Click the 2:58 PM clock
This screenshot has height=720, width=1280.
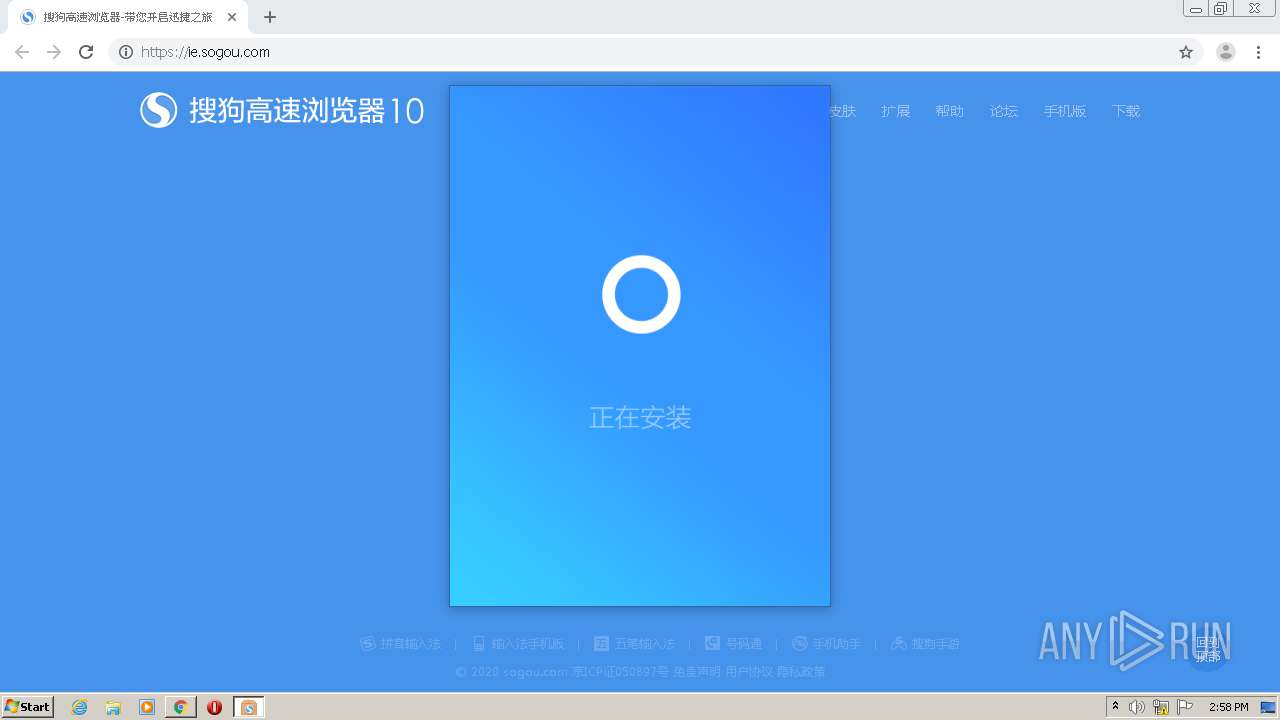(1228, 707)
